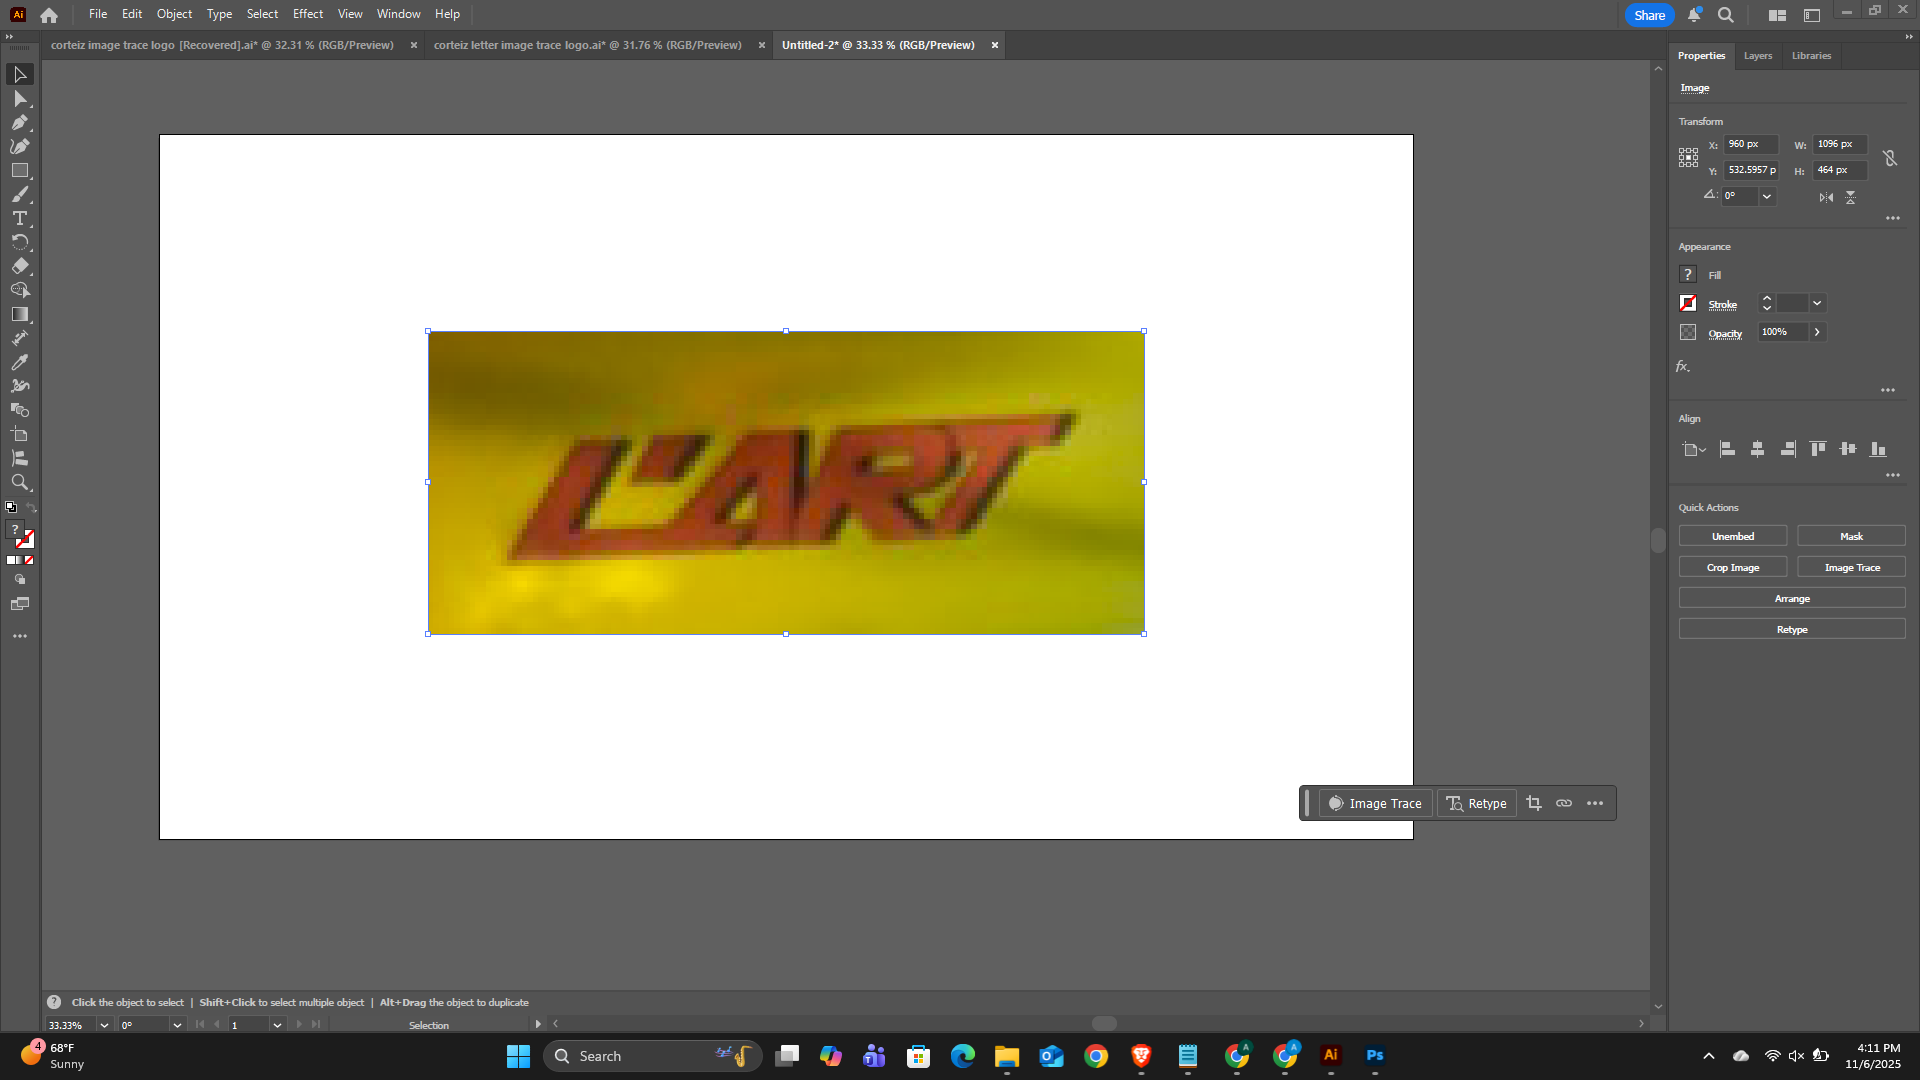Swap fill and stroke colors in toolbar

pyautogui.click(x=31, y=508)
